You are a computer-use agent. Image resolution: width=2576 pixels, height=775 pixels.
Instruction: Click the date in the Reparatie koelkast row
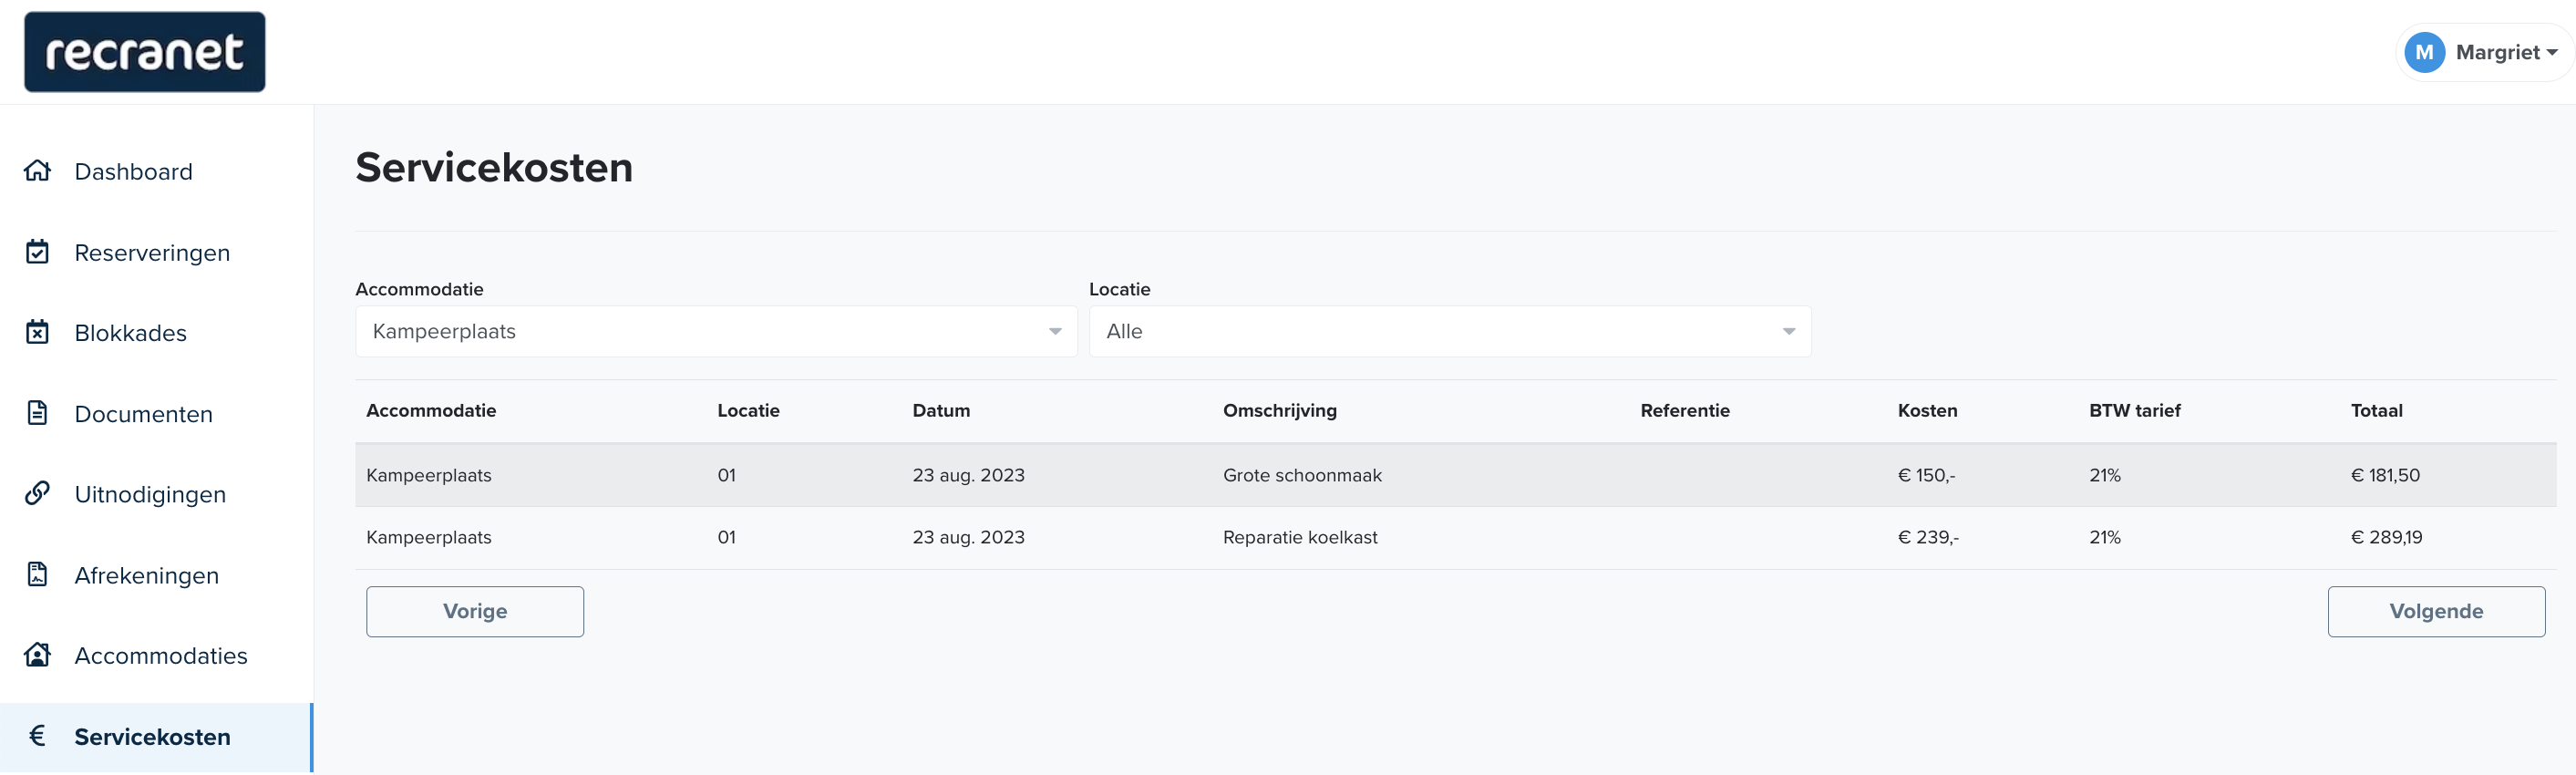point(968,537)
